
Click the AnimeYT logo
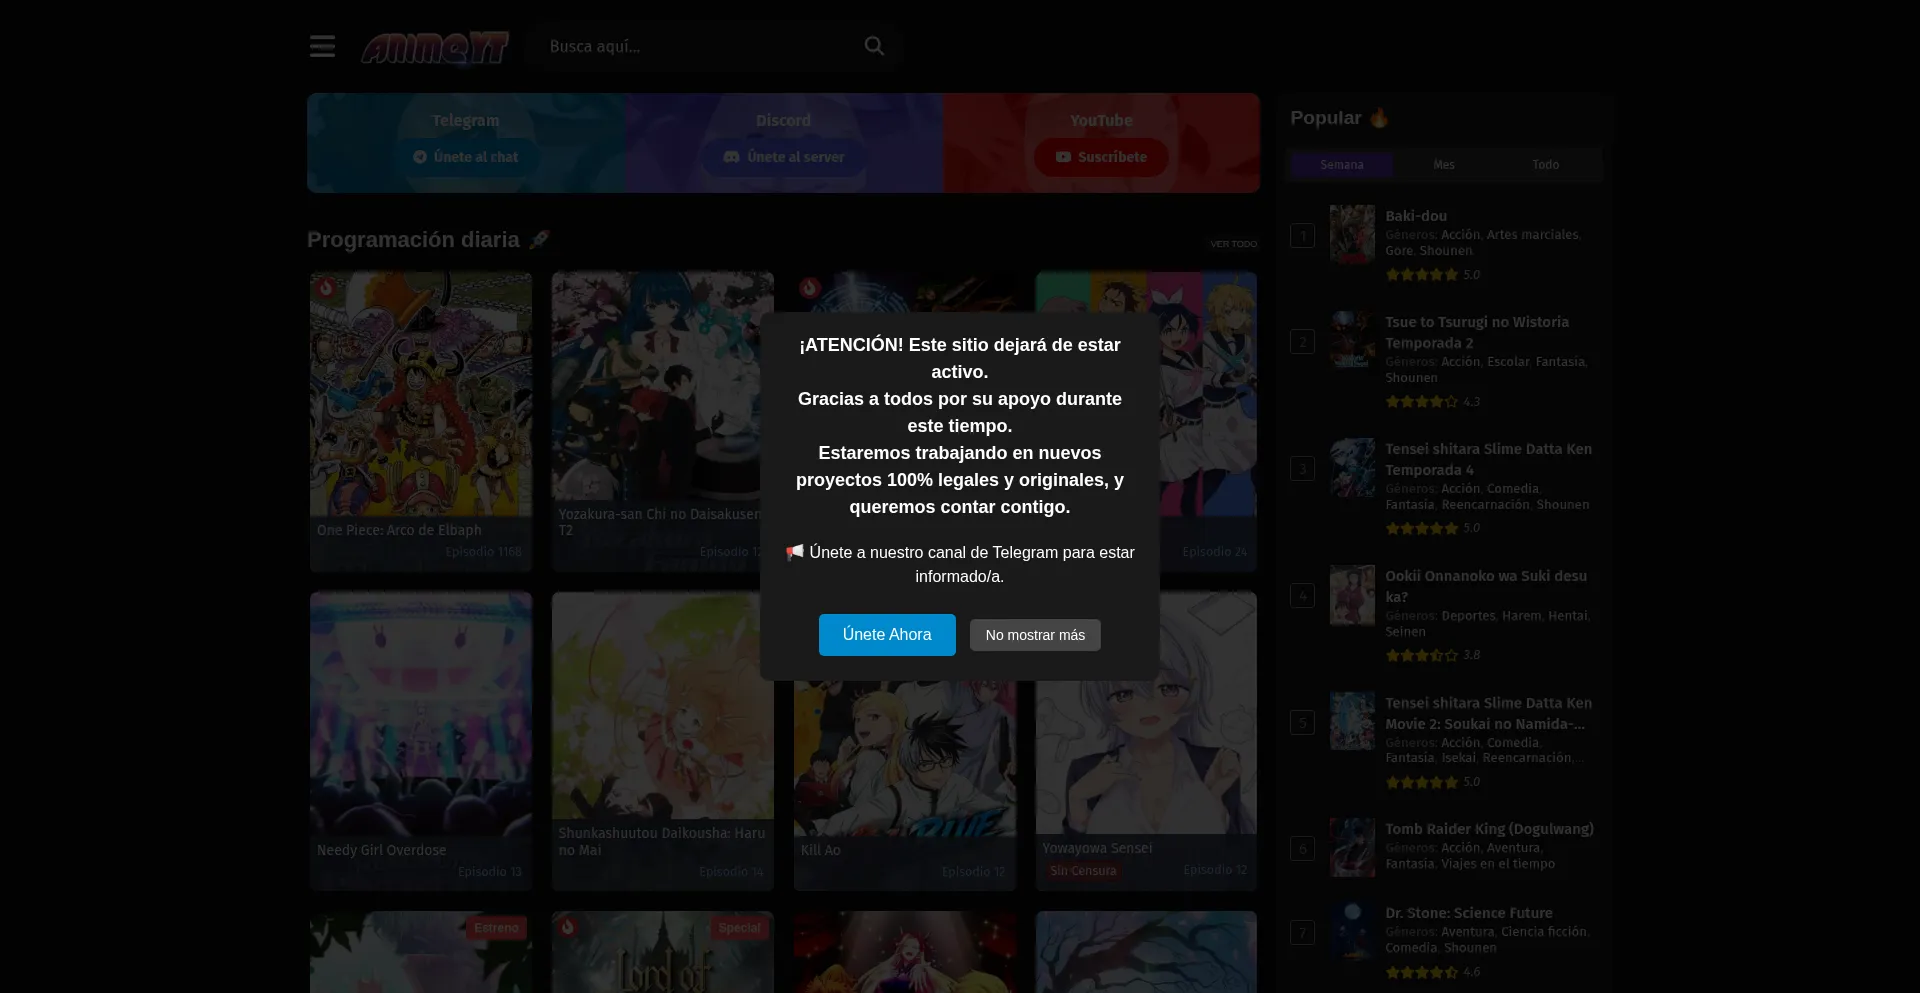[435, 47]
